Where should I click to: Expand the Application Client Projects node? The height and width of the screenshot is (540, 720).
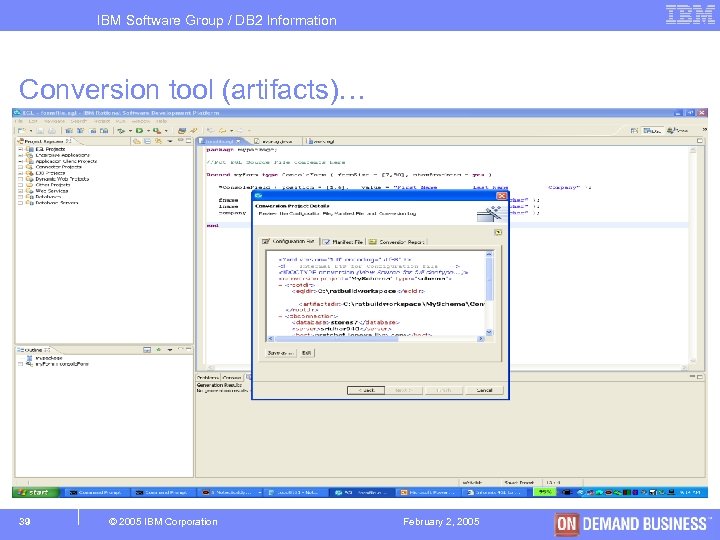20,161
